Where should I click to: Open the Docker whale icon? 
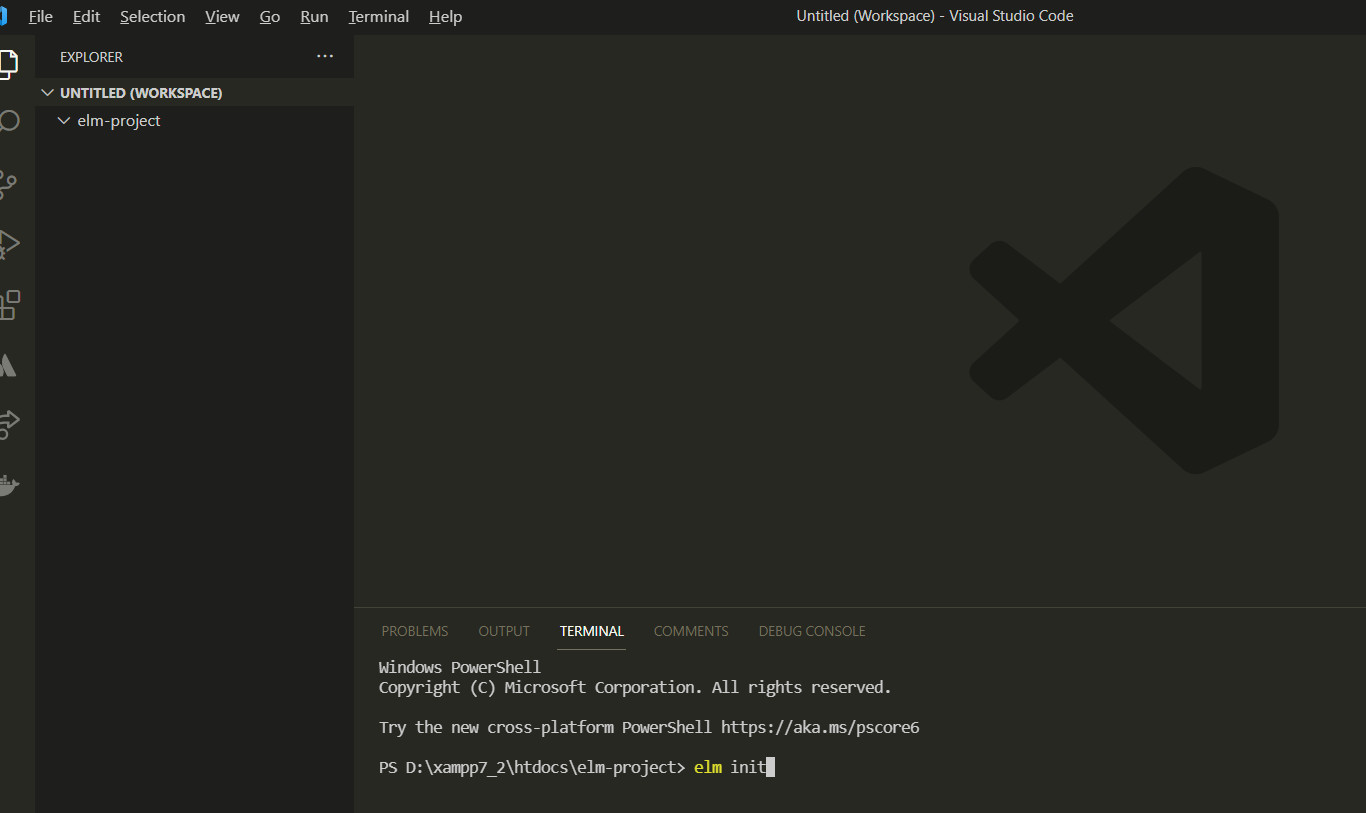(x=9, y=486)
